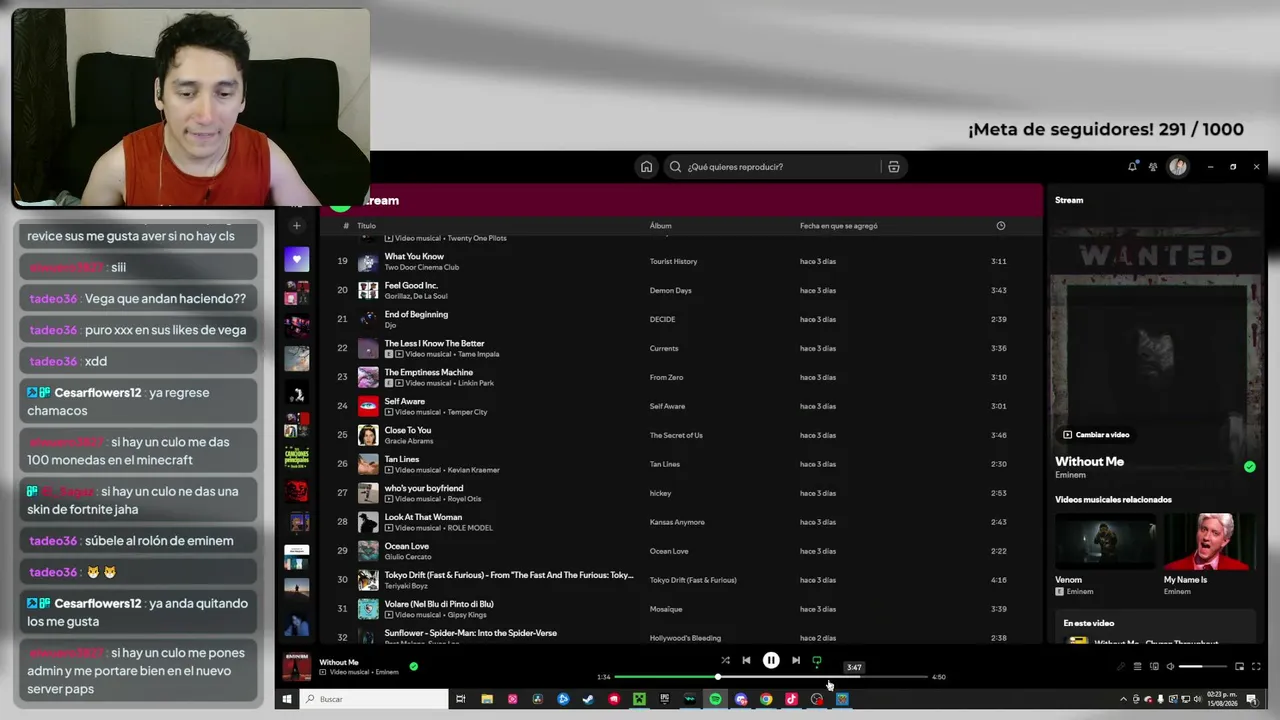Toggle shuffle in the player bar

(x=725, y=661)
